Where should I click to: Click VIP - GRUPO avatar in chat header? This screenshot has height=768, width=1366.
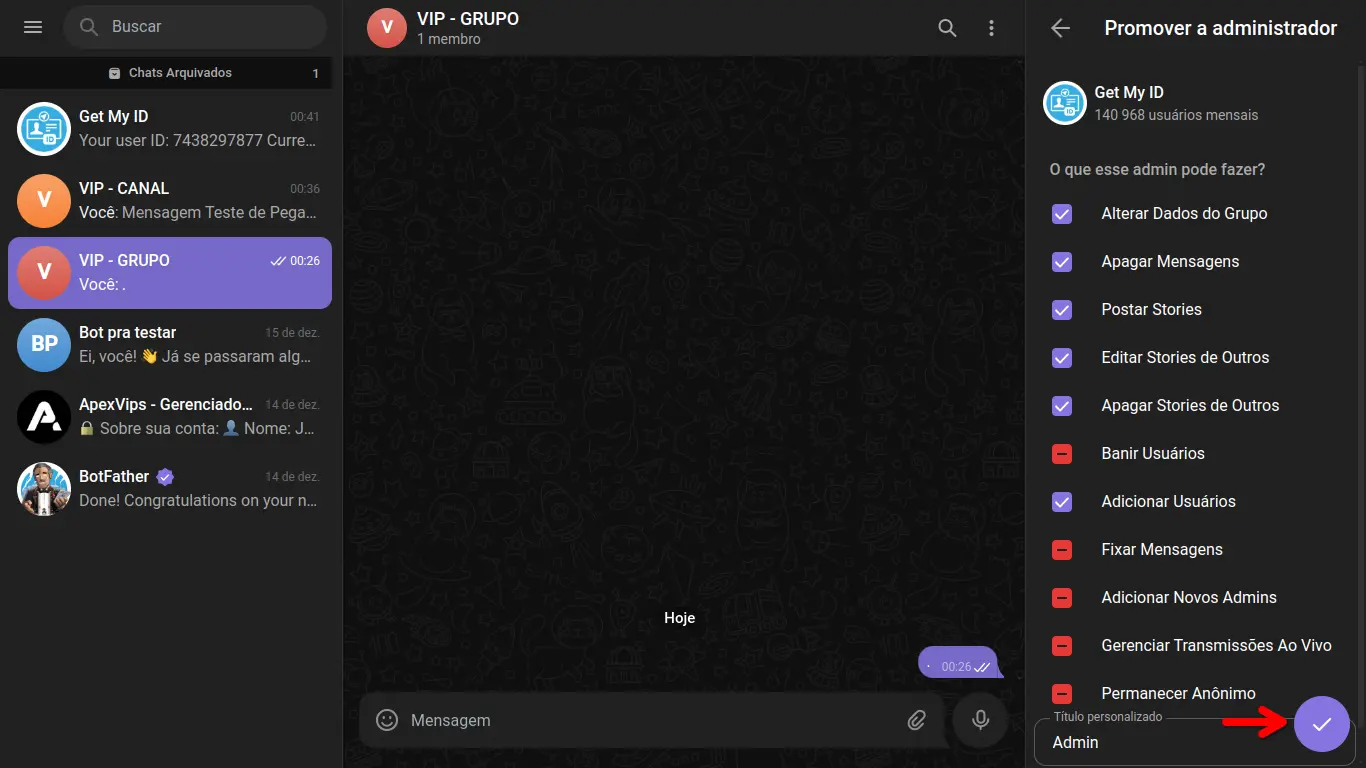tap(387, 28)
